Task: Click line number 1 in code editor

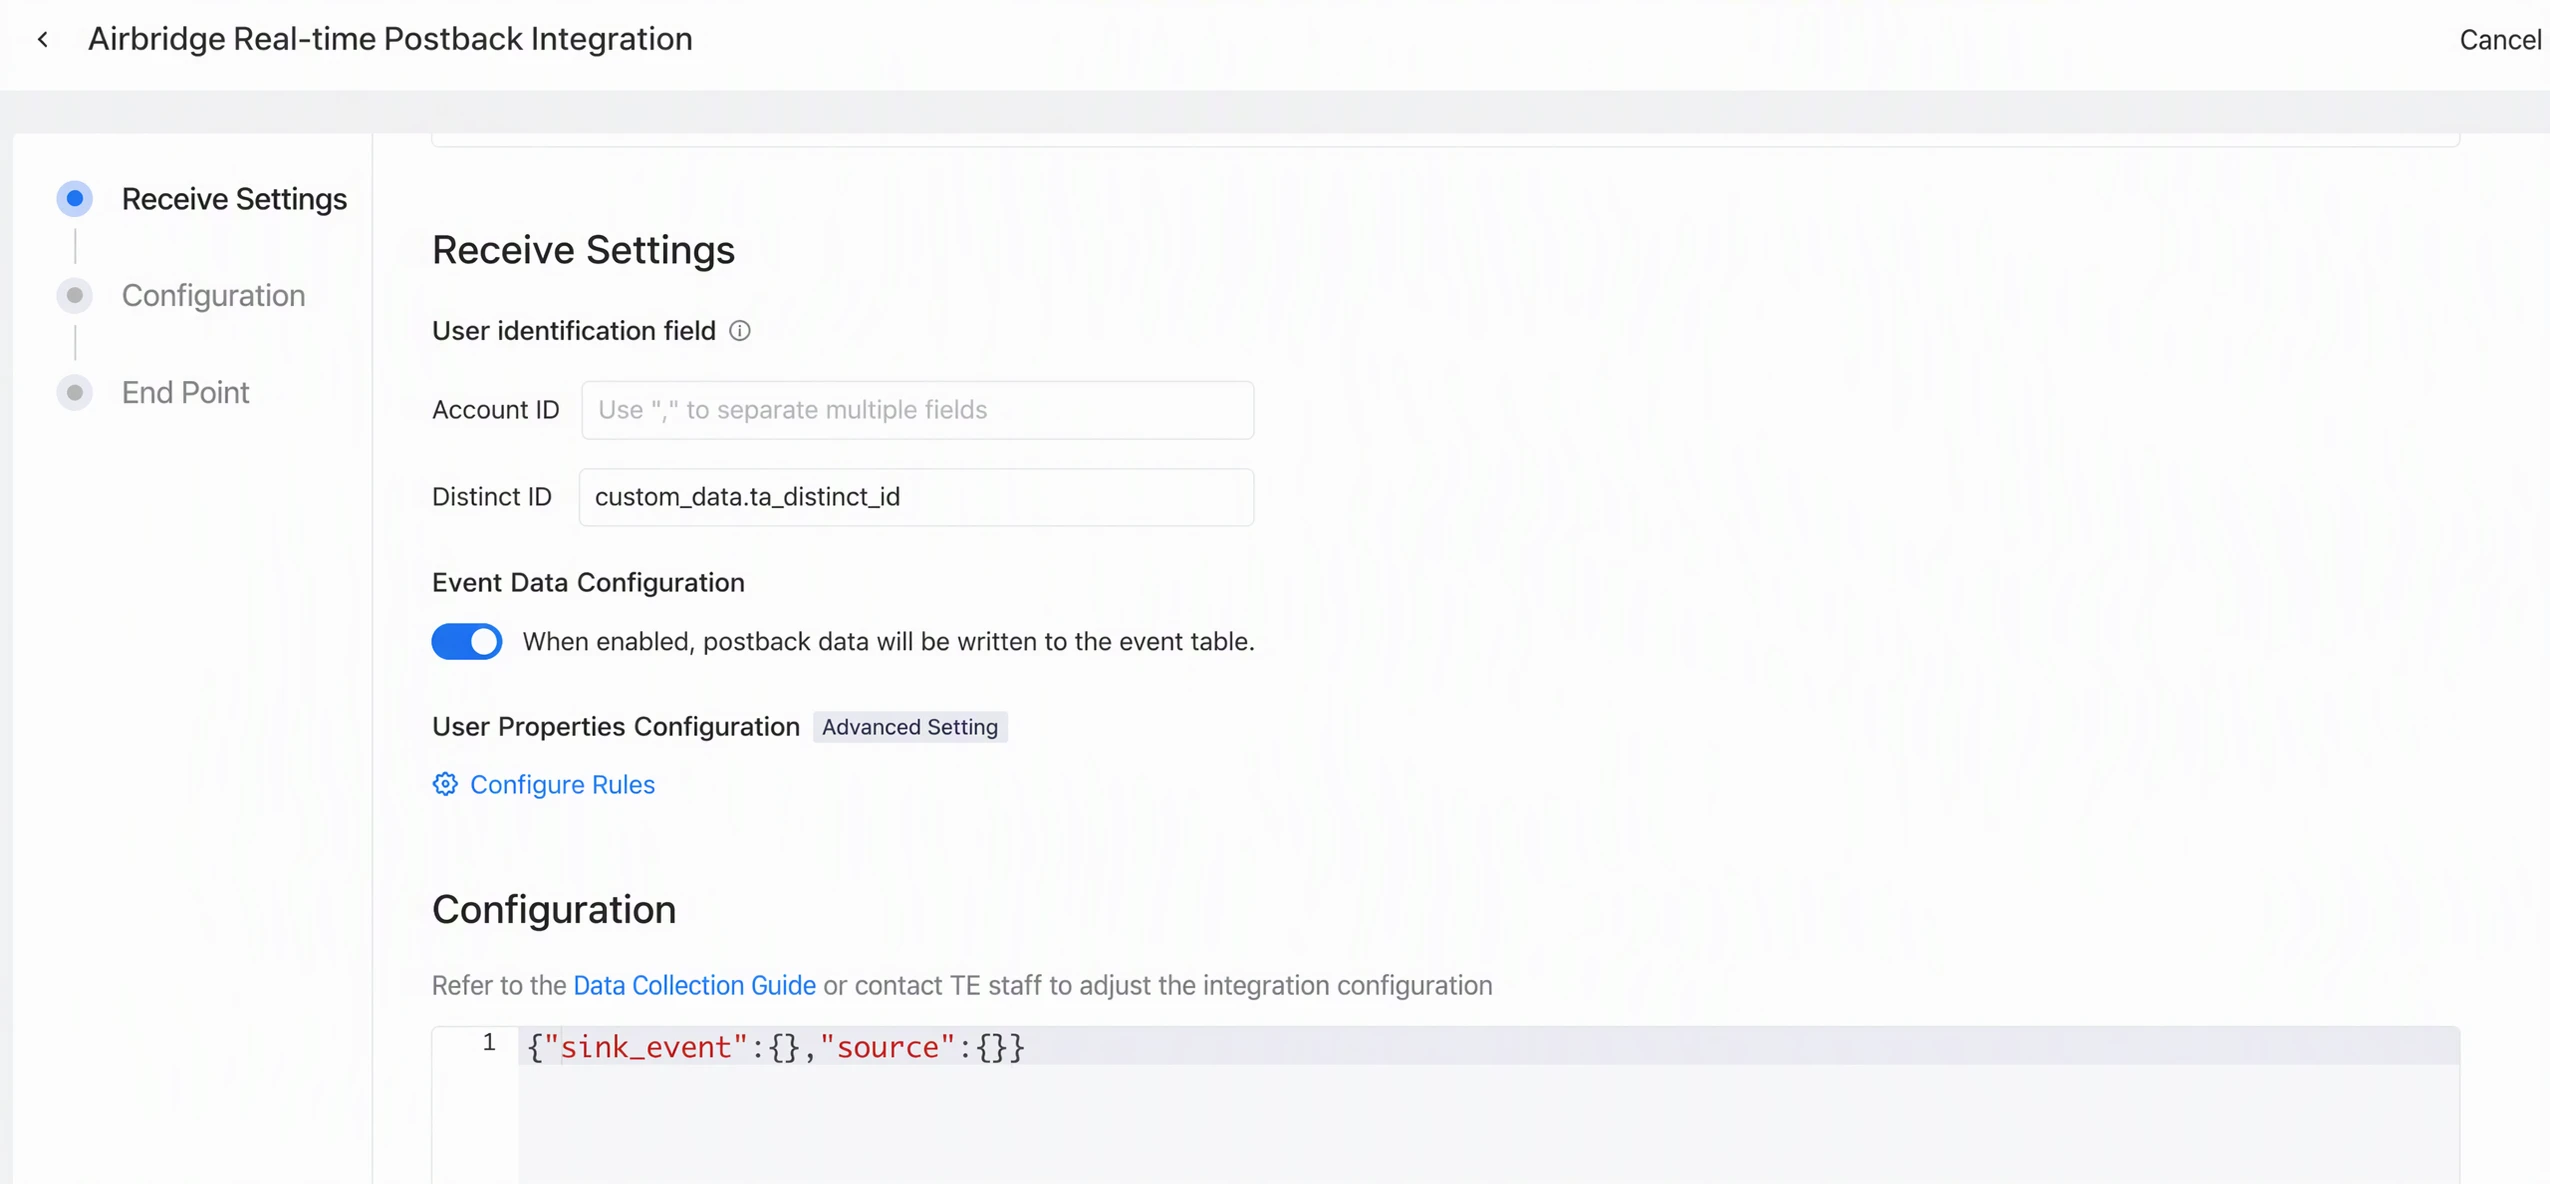Action: click(488, 1043)
